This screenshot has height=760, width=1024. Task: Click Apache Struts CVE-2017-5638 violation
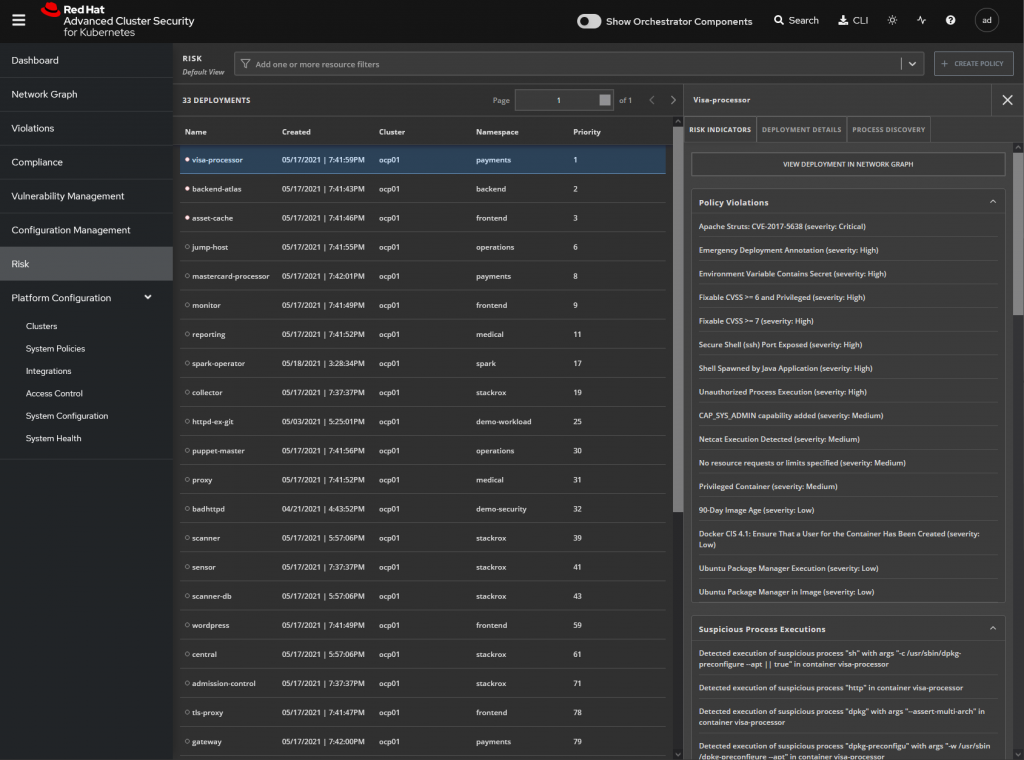tap(782, 226)
